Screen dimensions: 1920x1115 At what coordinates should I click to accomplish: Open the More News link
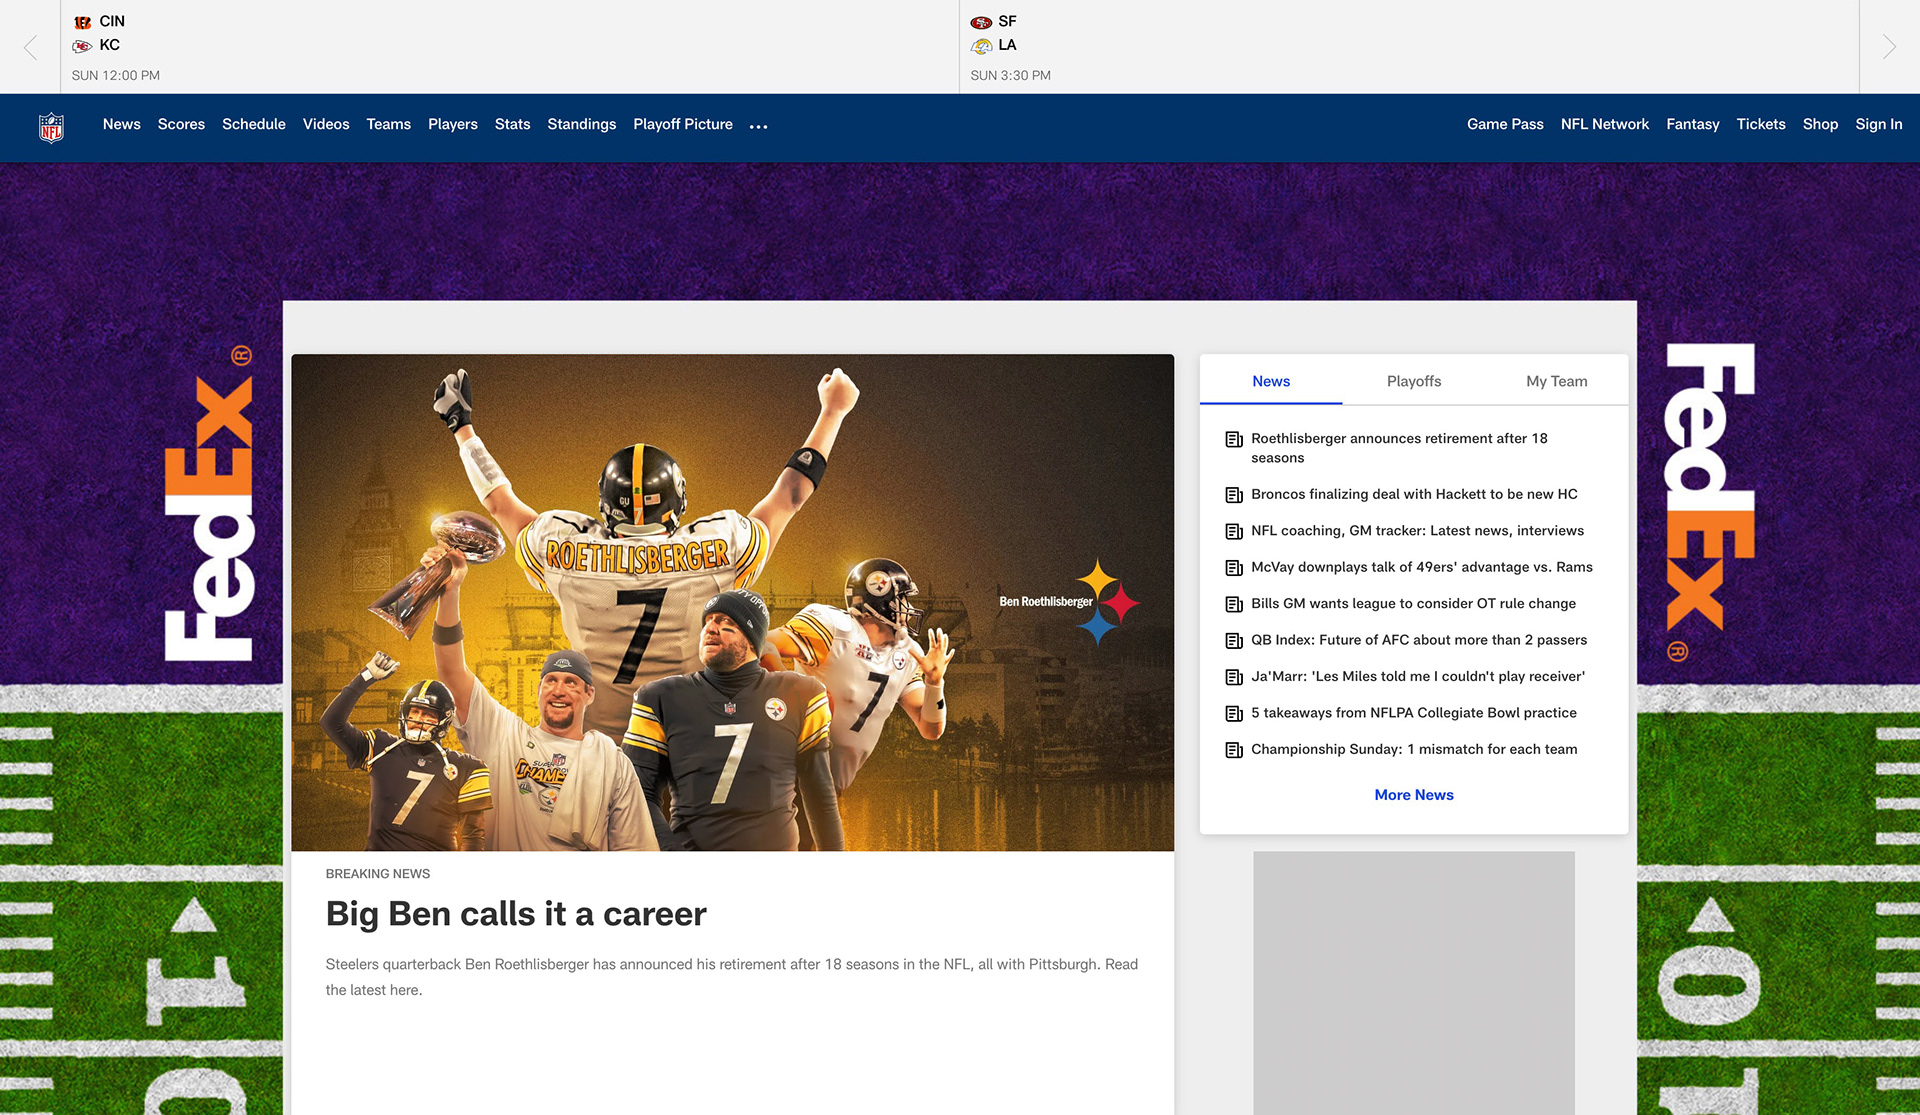click(x=1413, y=795)
